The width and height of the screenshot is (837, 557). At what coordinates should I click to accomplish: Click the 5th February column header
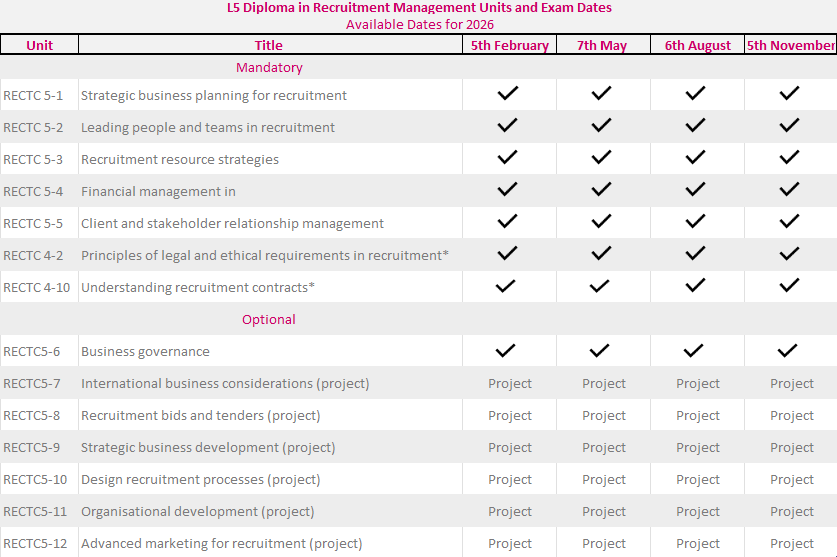pyautogui.click(x=510, y=45)
